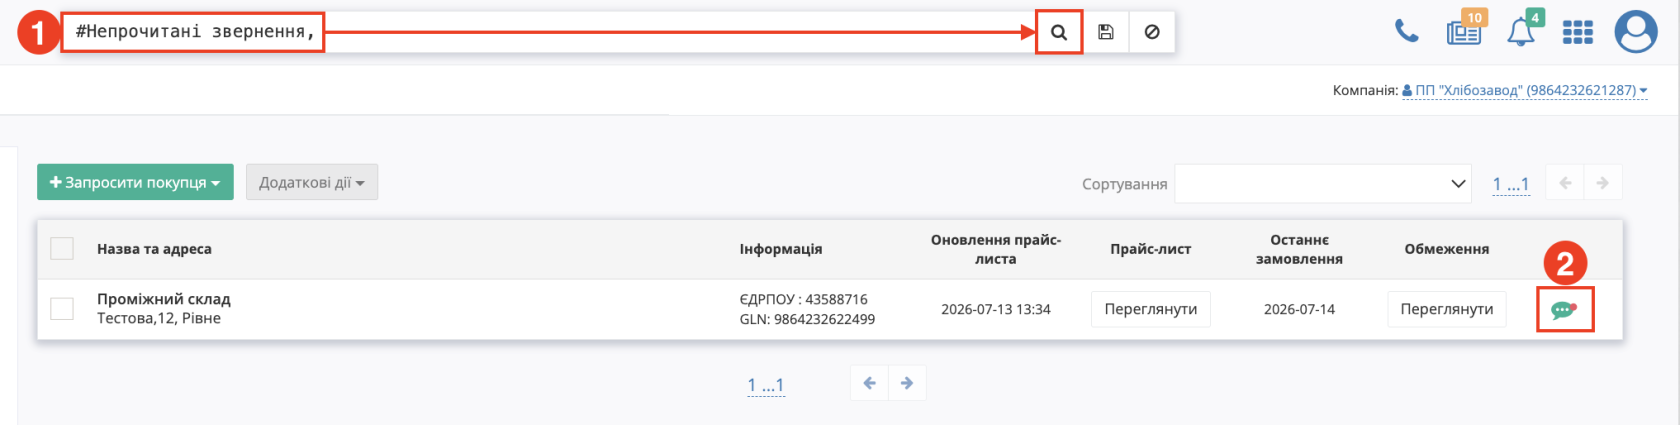Click the Обмеження column header
Screen dimensions: 1680x425
point(1447,249)
